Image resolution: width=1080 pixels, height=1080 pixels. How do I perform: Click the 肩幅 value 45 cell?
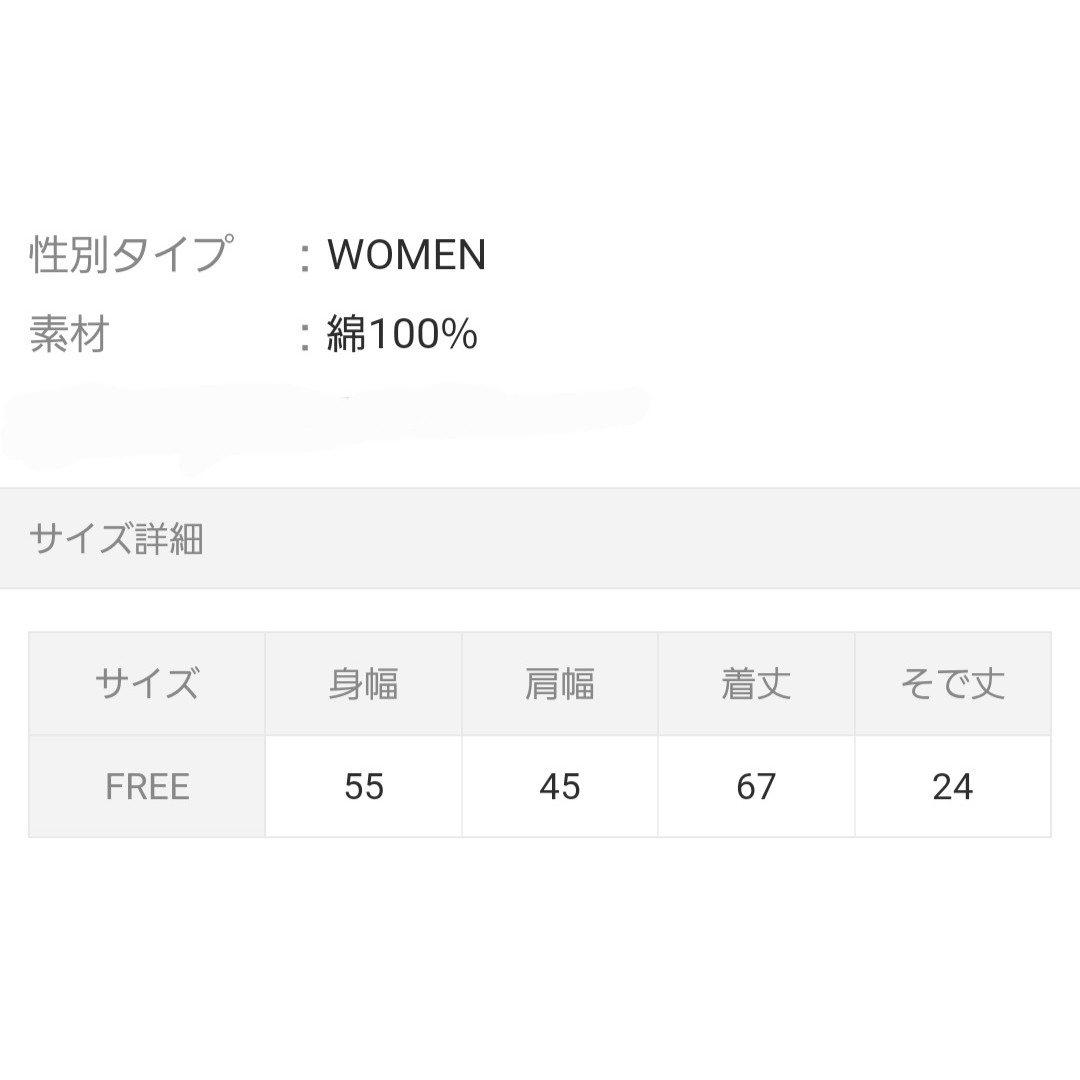[560, 786]
